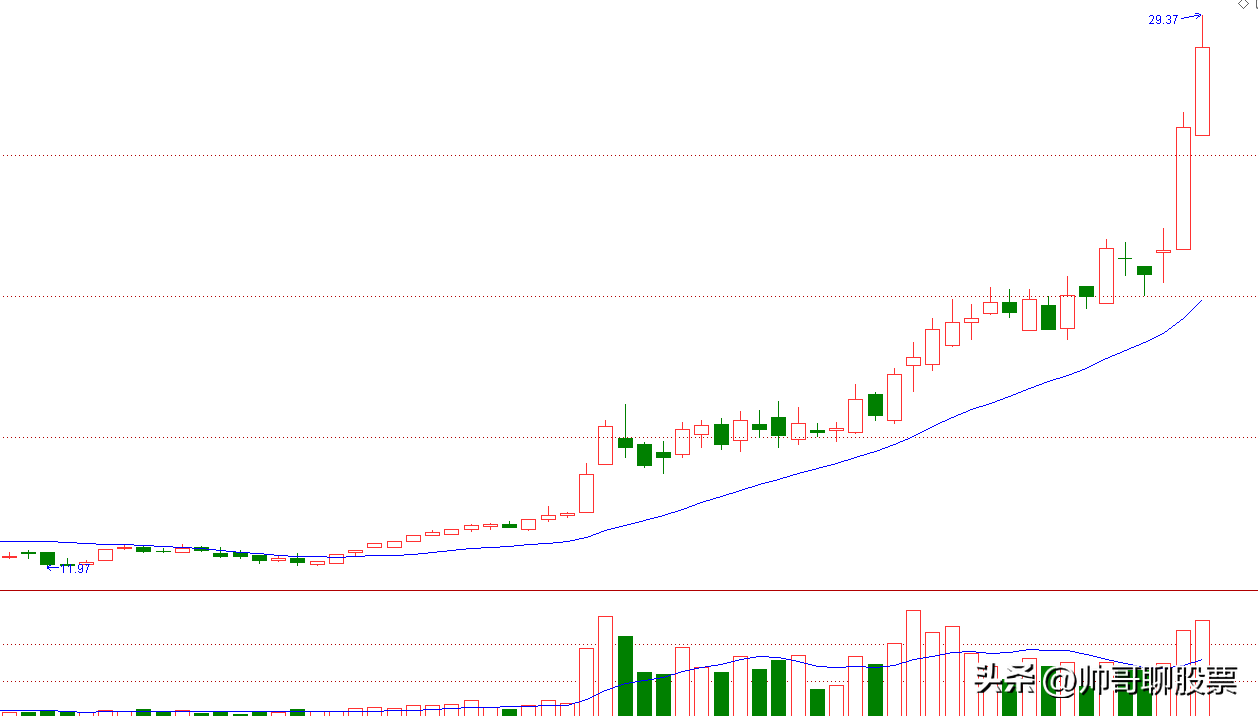
Task: Click the tallest green volume bar
Action: (x=625, y=675)
